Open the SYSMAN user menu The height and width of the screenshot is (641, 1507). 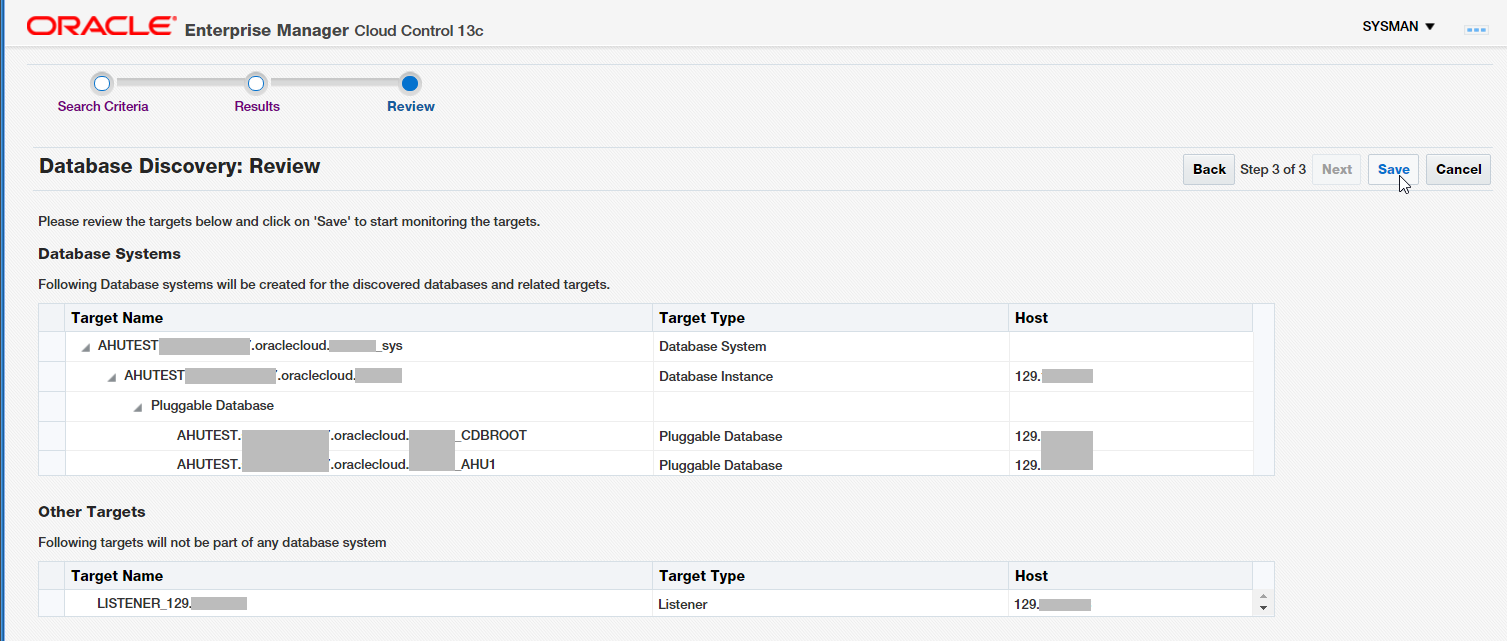point(1398,26)
